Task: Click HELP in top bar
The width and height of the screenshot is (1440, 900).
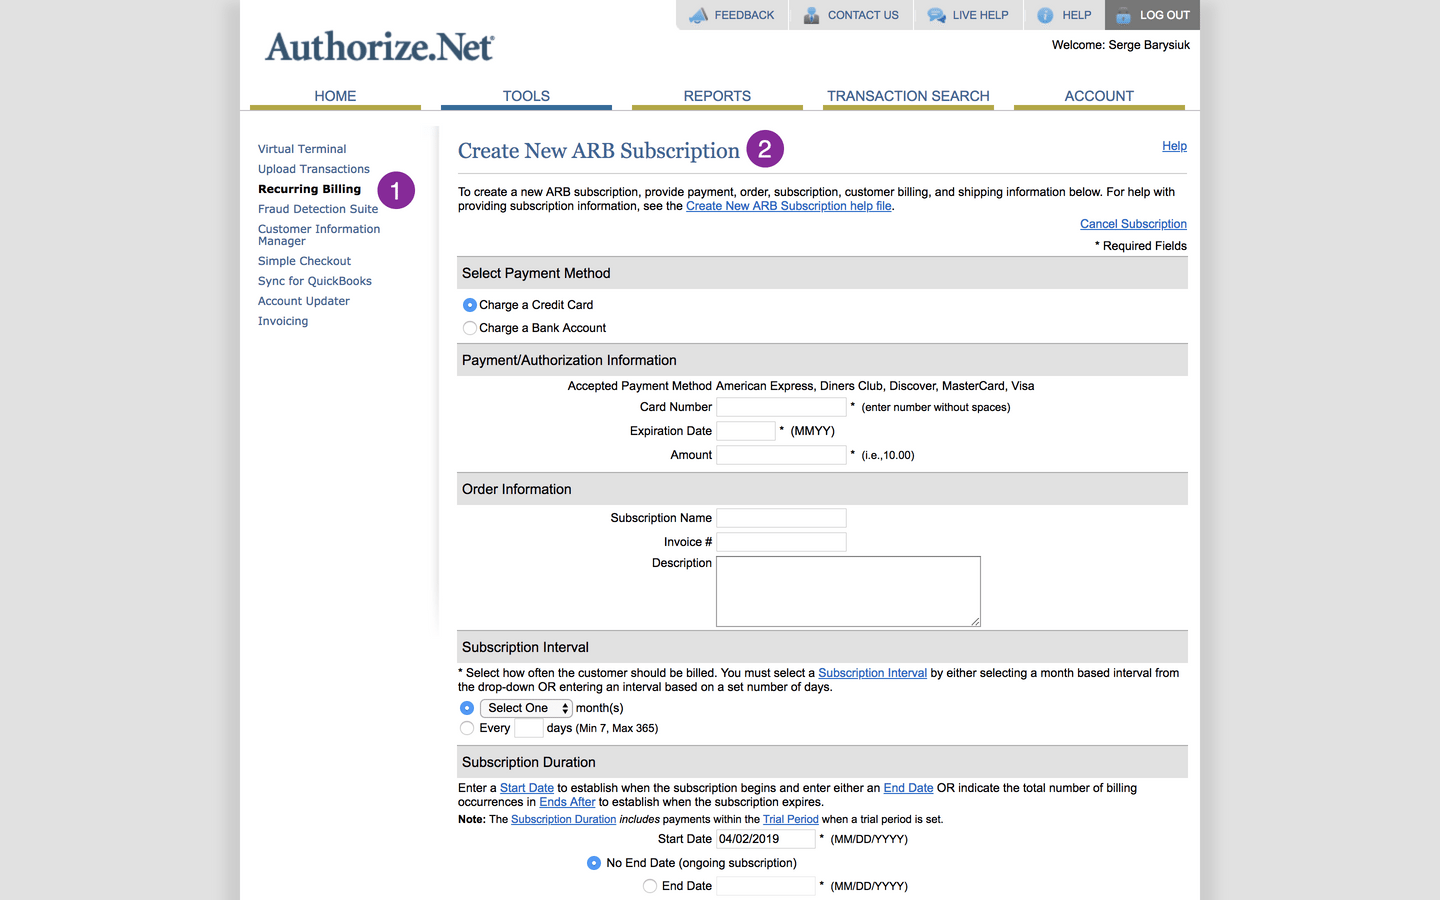Action: [1077, 15]
